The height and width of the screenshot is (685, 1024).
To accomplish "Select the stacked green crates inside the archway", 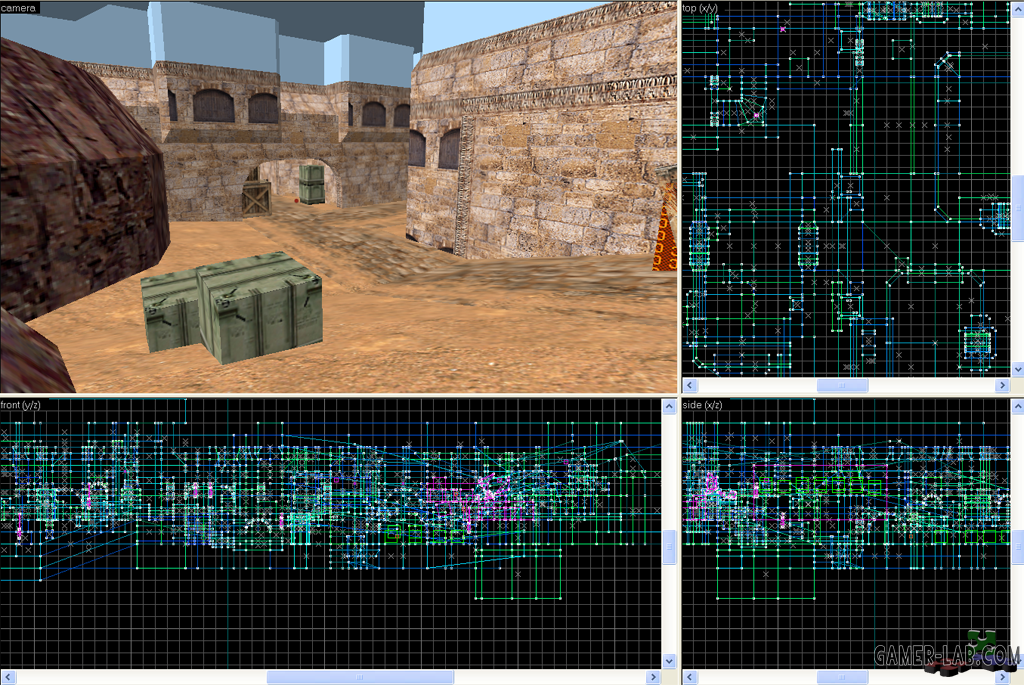I will 312,184.
